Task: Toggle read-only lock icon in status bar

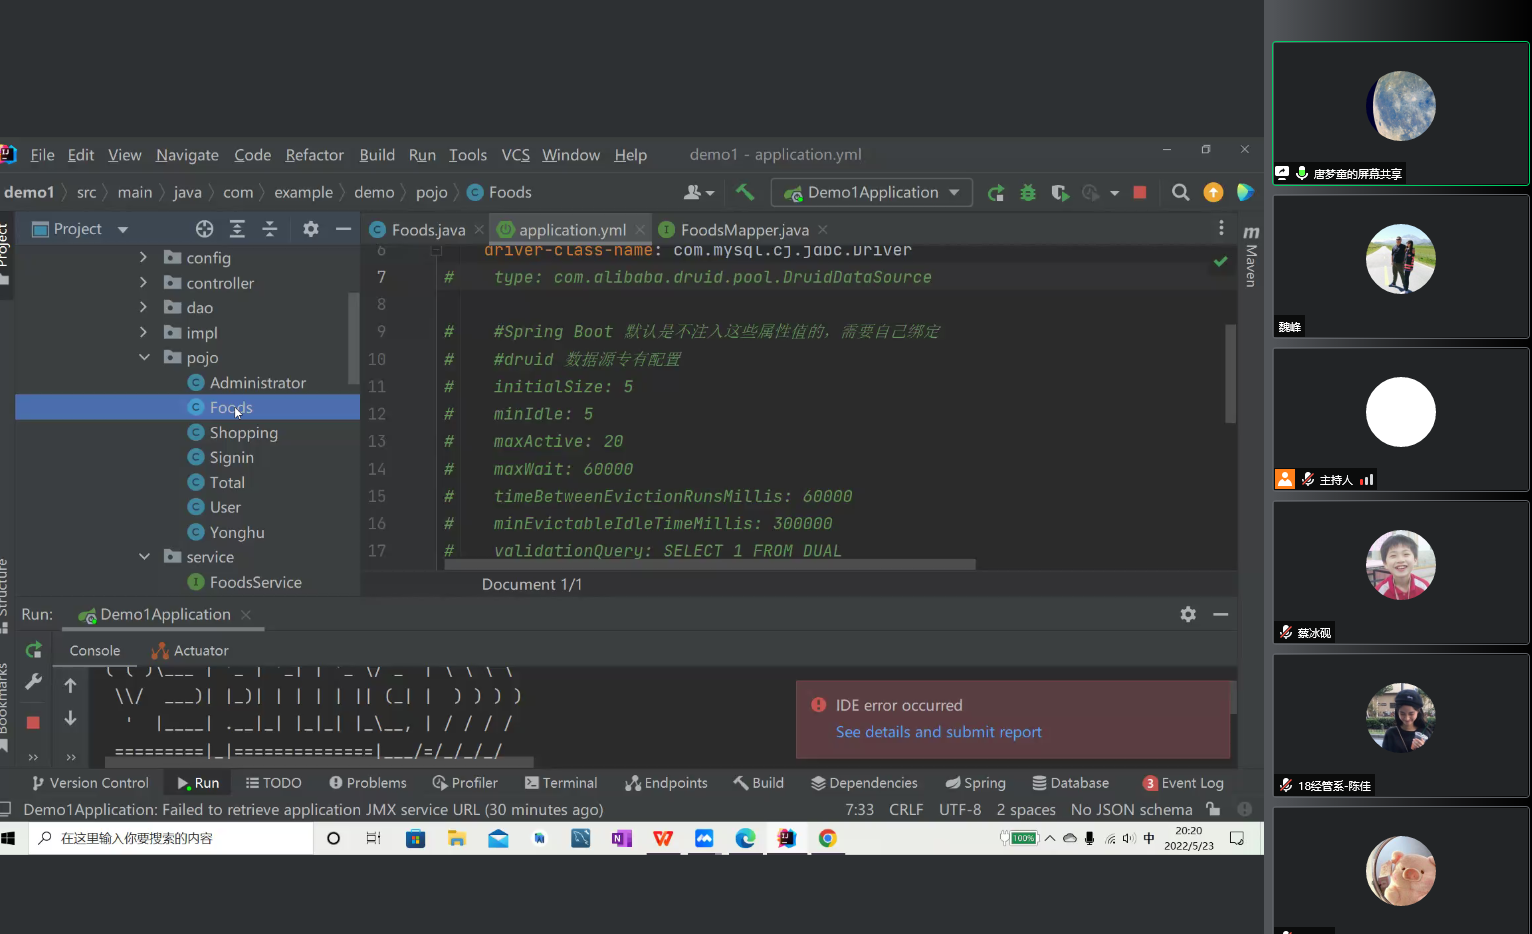Action: click(x=1213, y=809)
